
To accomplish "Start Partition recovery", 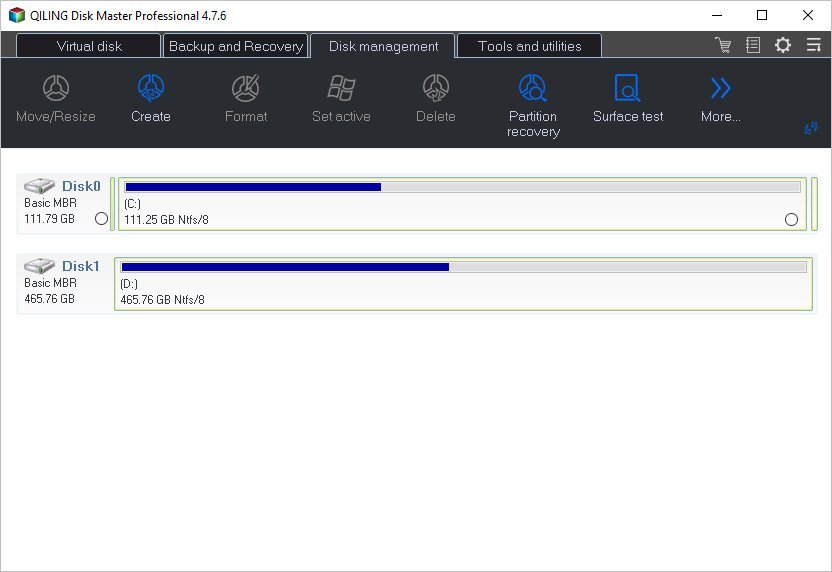I will (x=533, y=105).
